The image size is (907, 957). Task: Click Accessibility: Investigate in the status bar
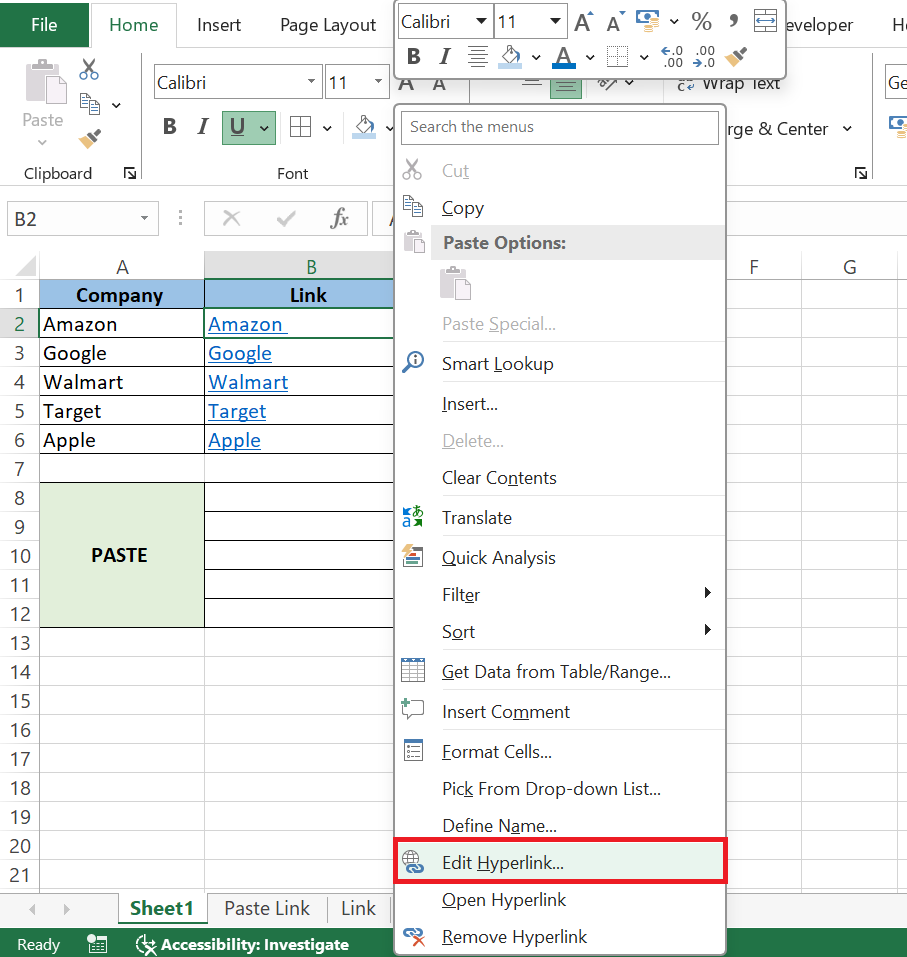tap(242, 944)
